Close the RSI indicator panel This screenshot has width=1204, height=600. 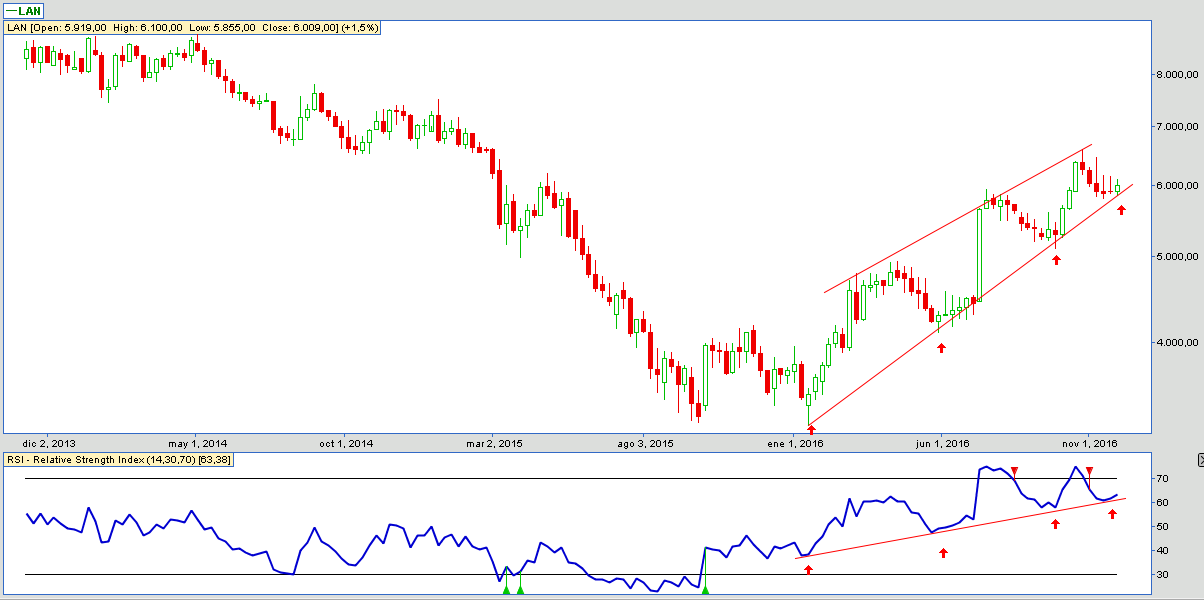pos(1201,460)
